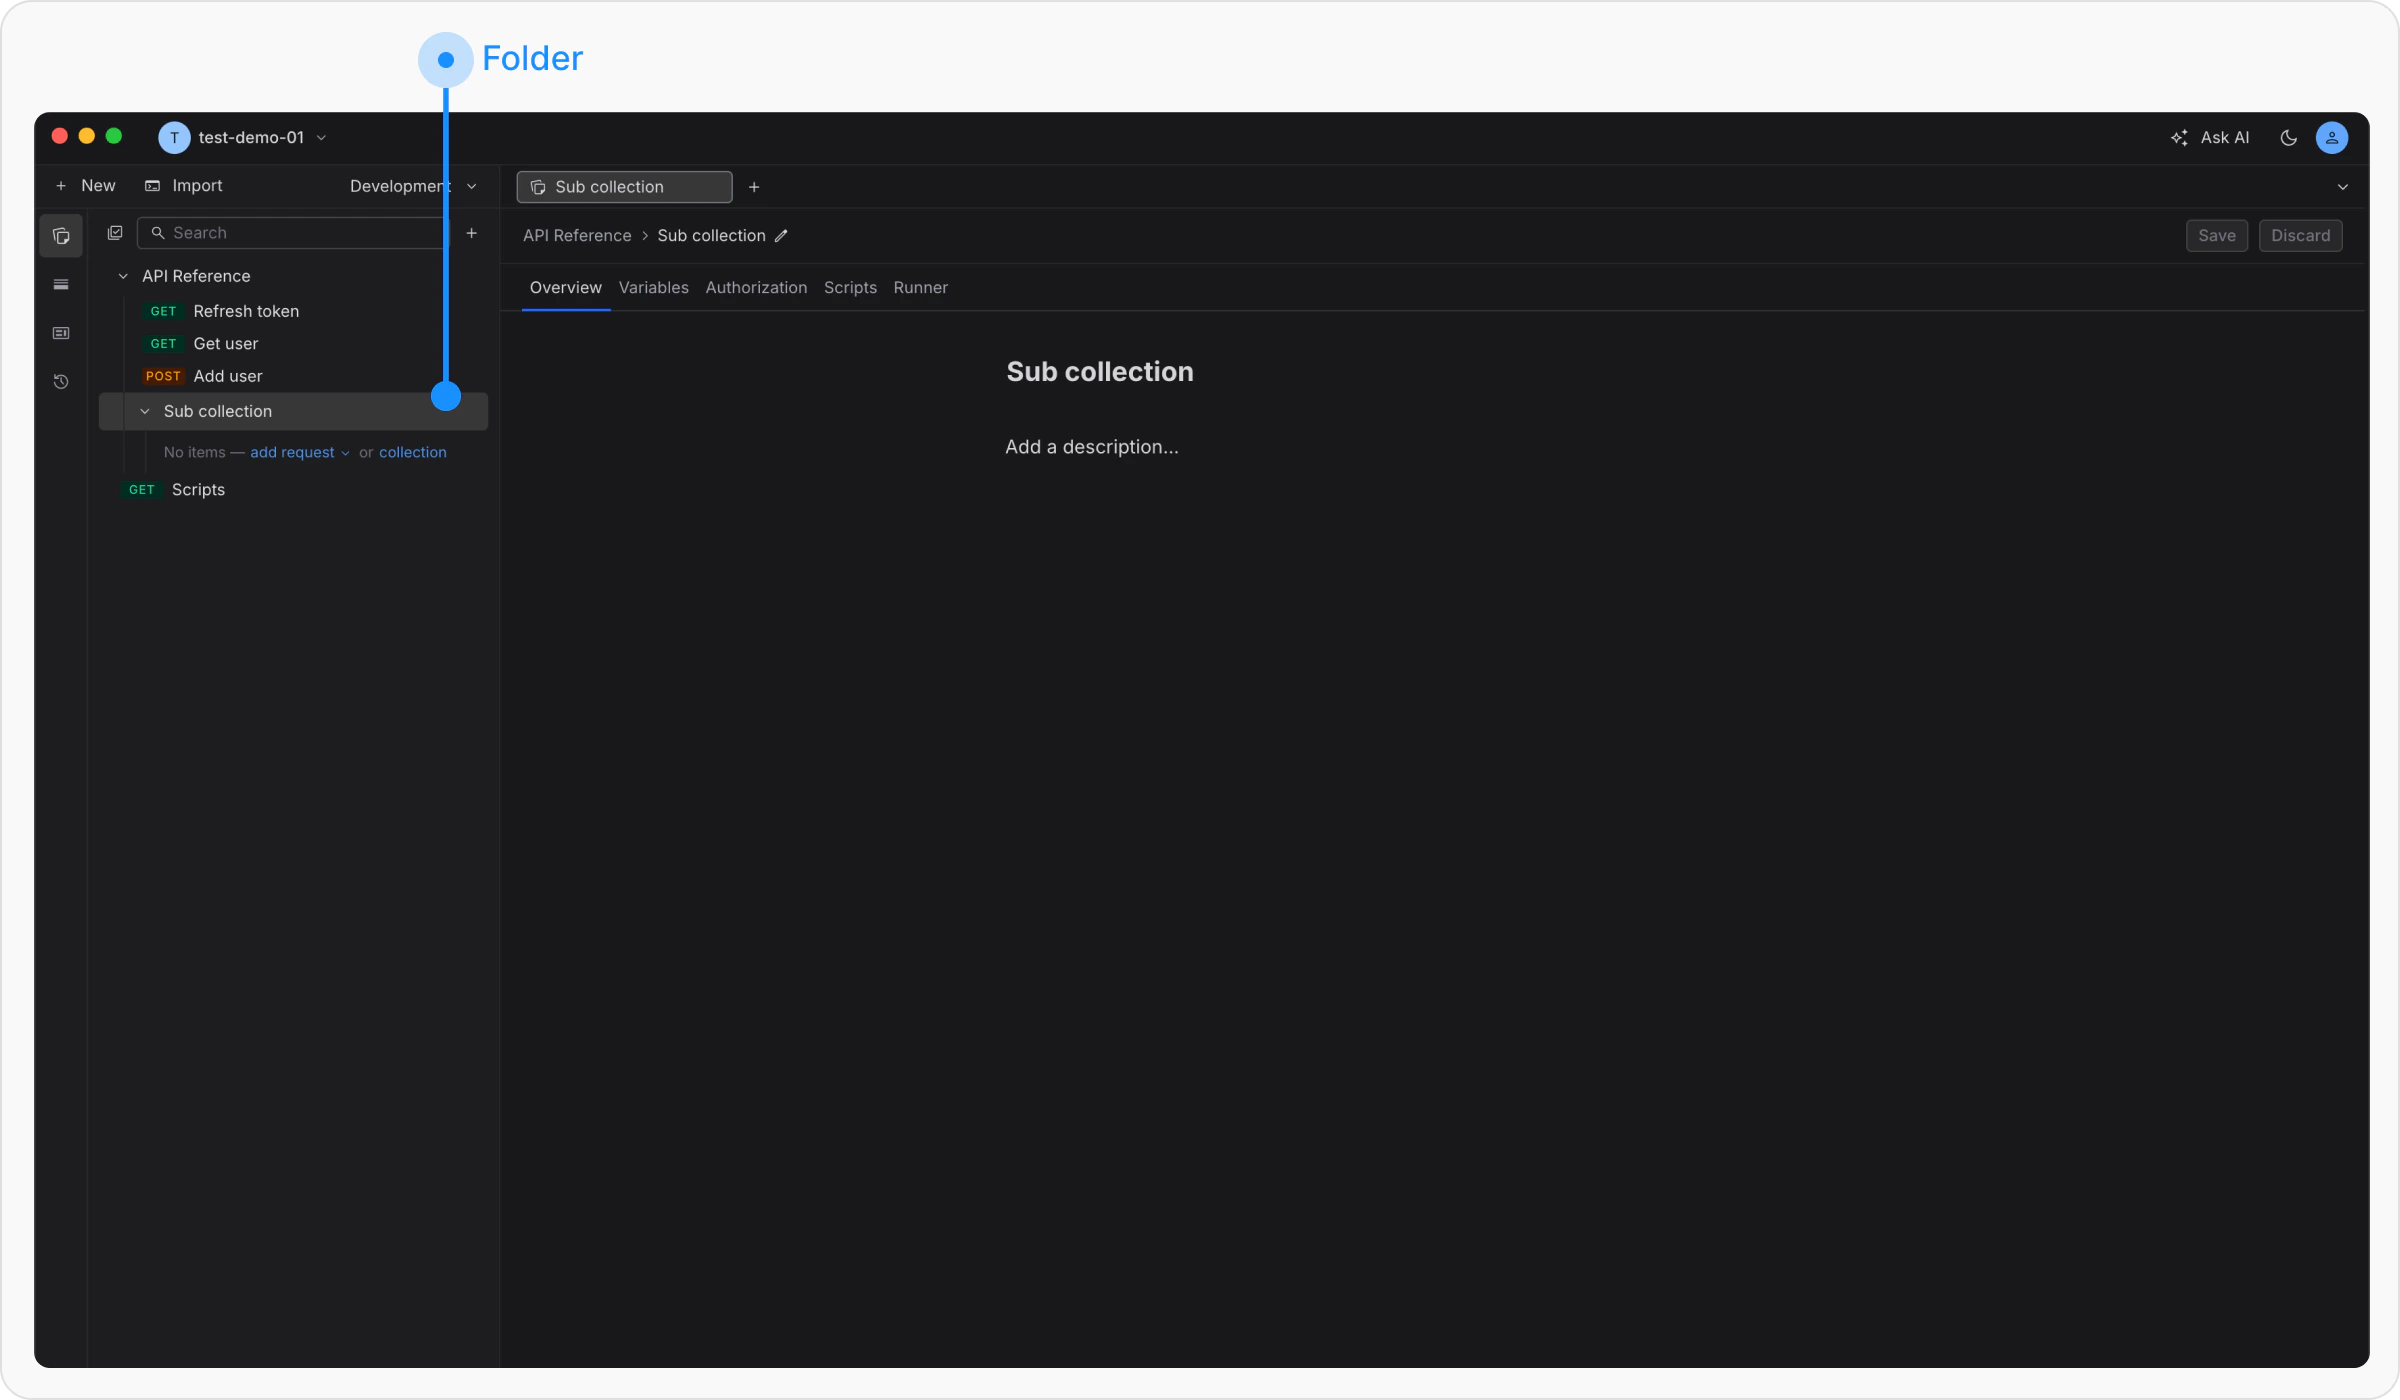Screen dimensions: 2400x1400
Task: Switch to the Authorization tab
Action: tap(755, 288)
